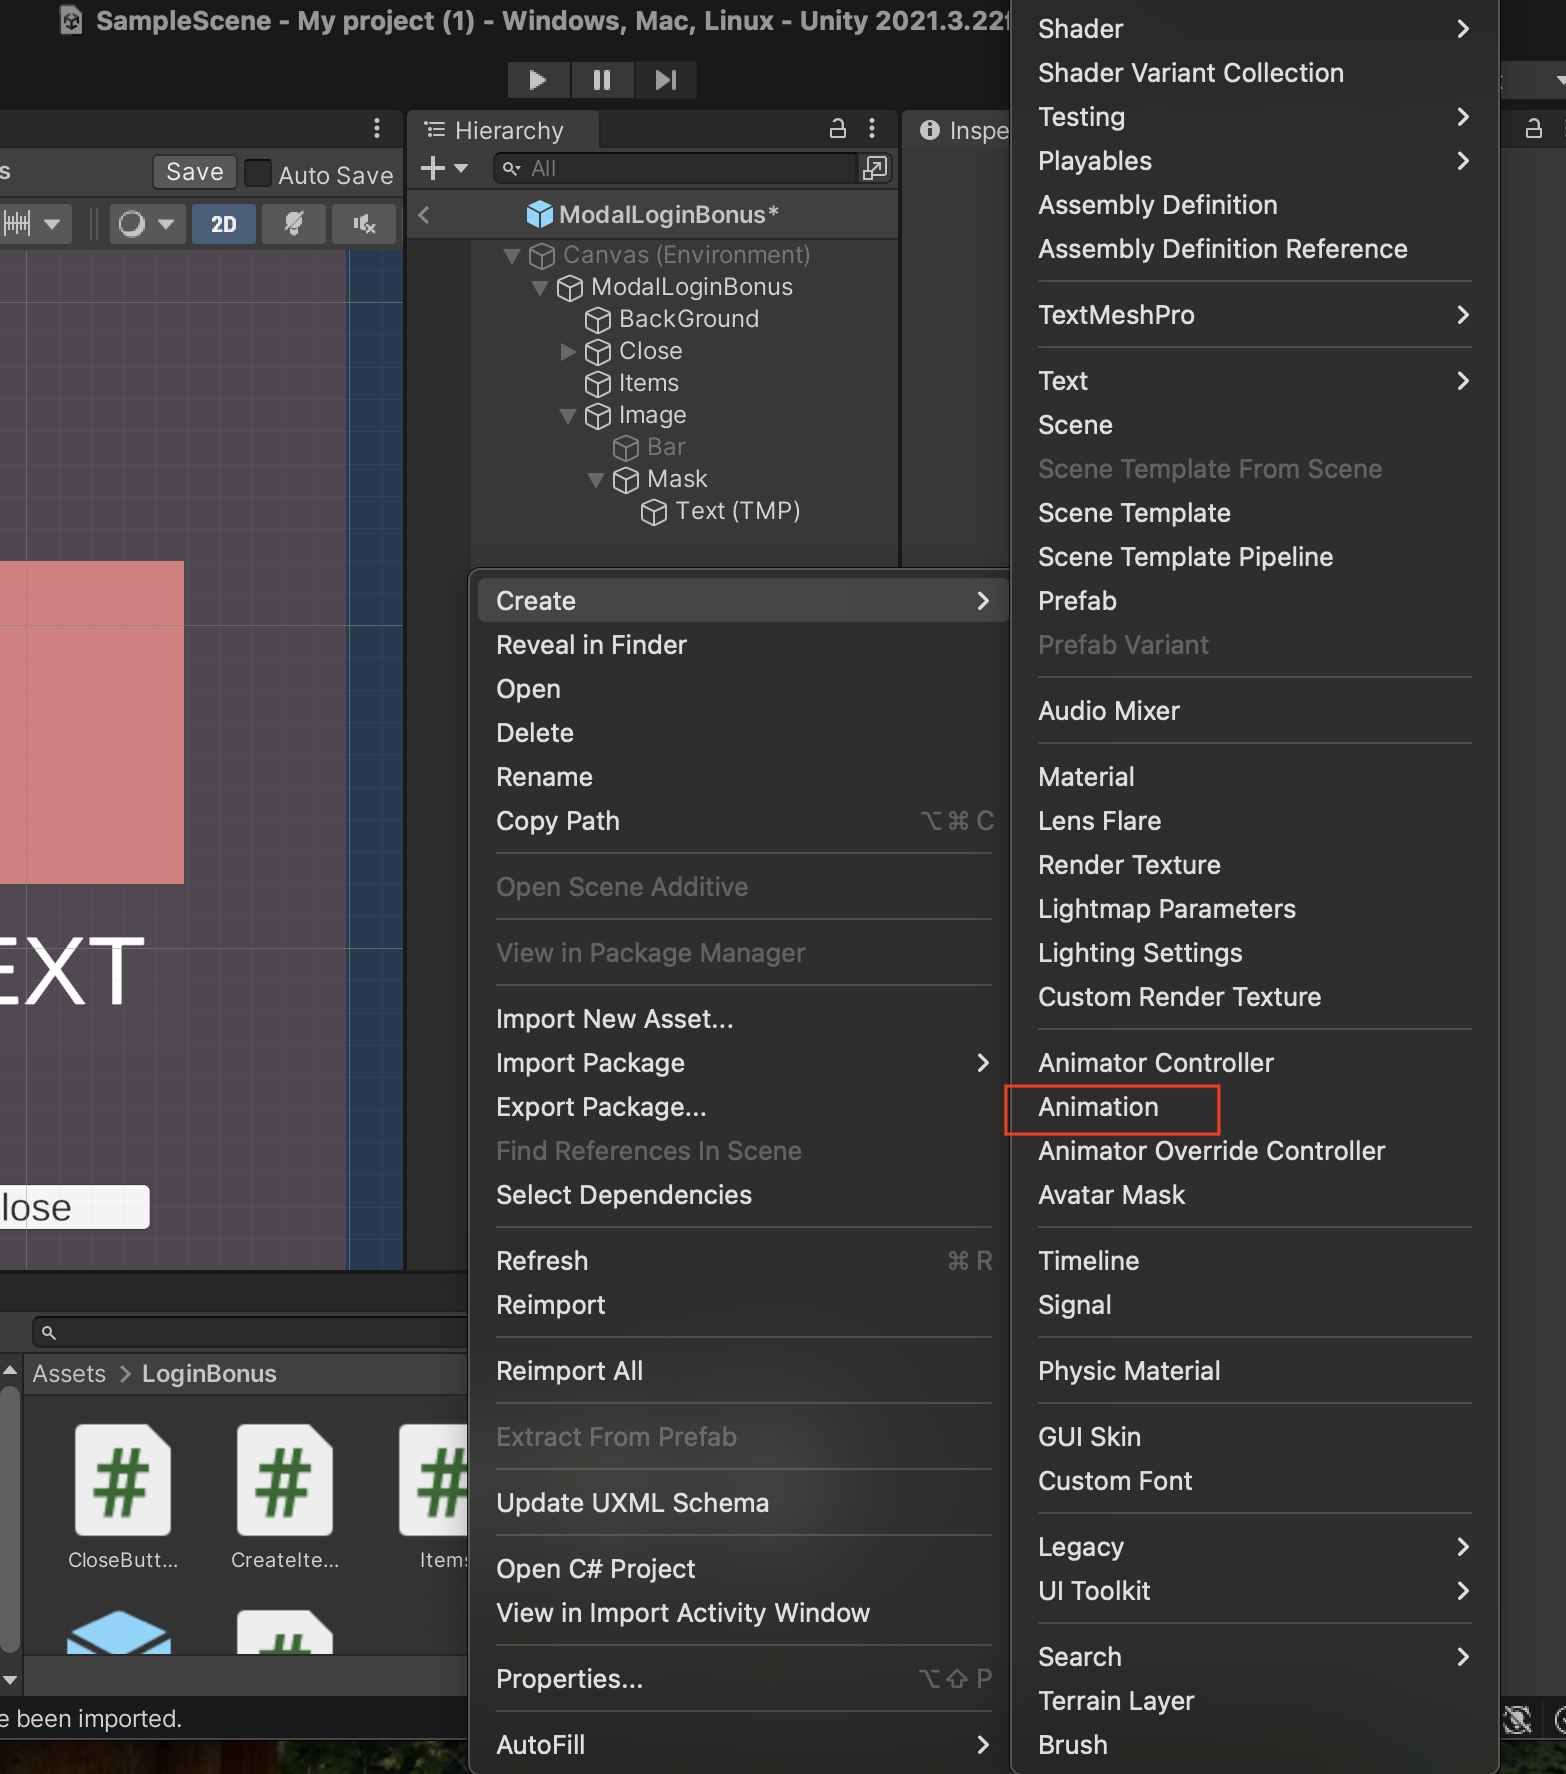Create a Render Texture asset
The image size is (1566, 1774).
[x=1254, y=865]
